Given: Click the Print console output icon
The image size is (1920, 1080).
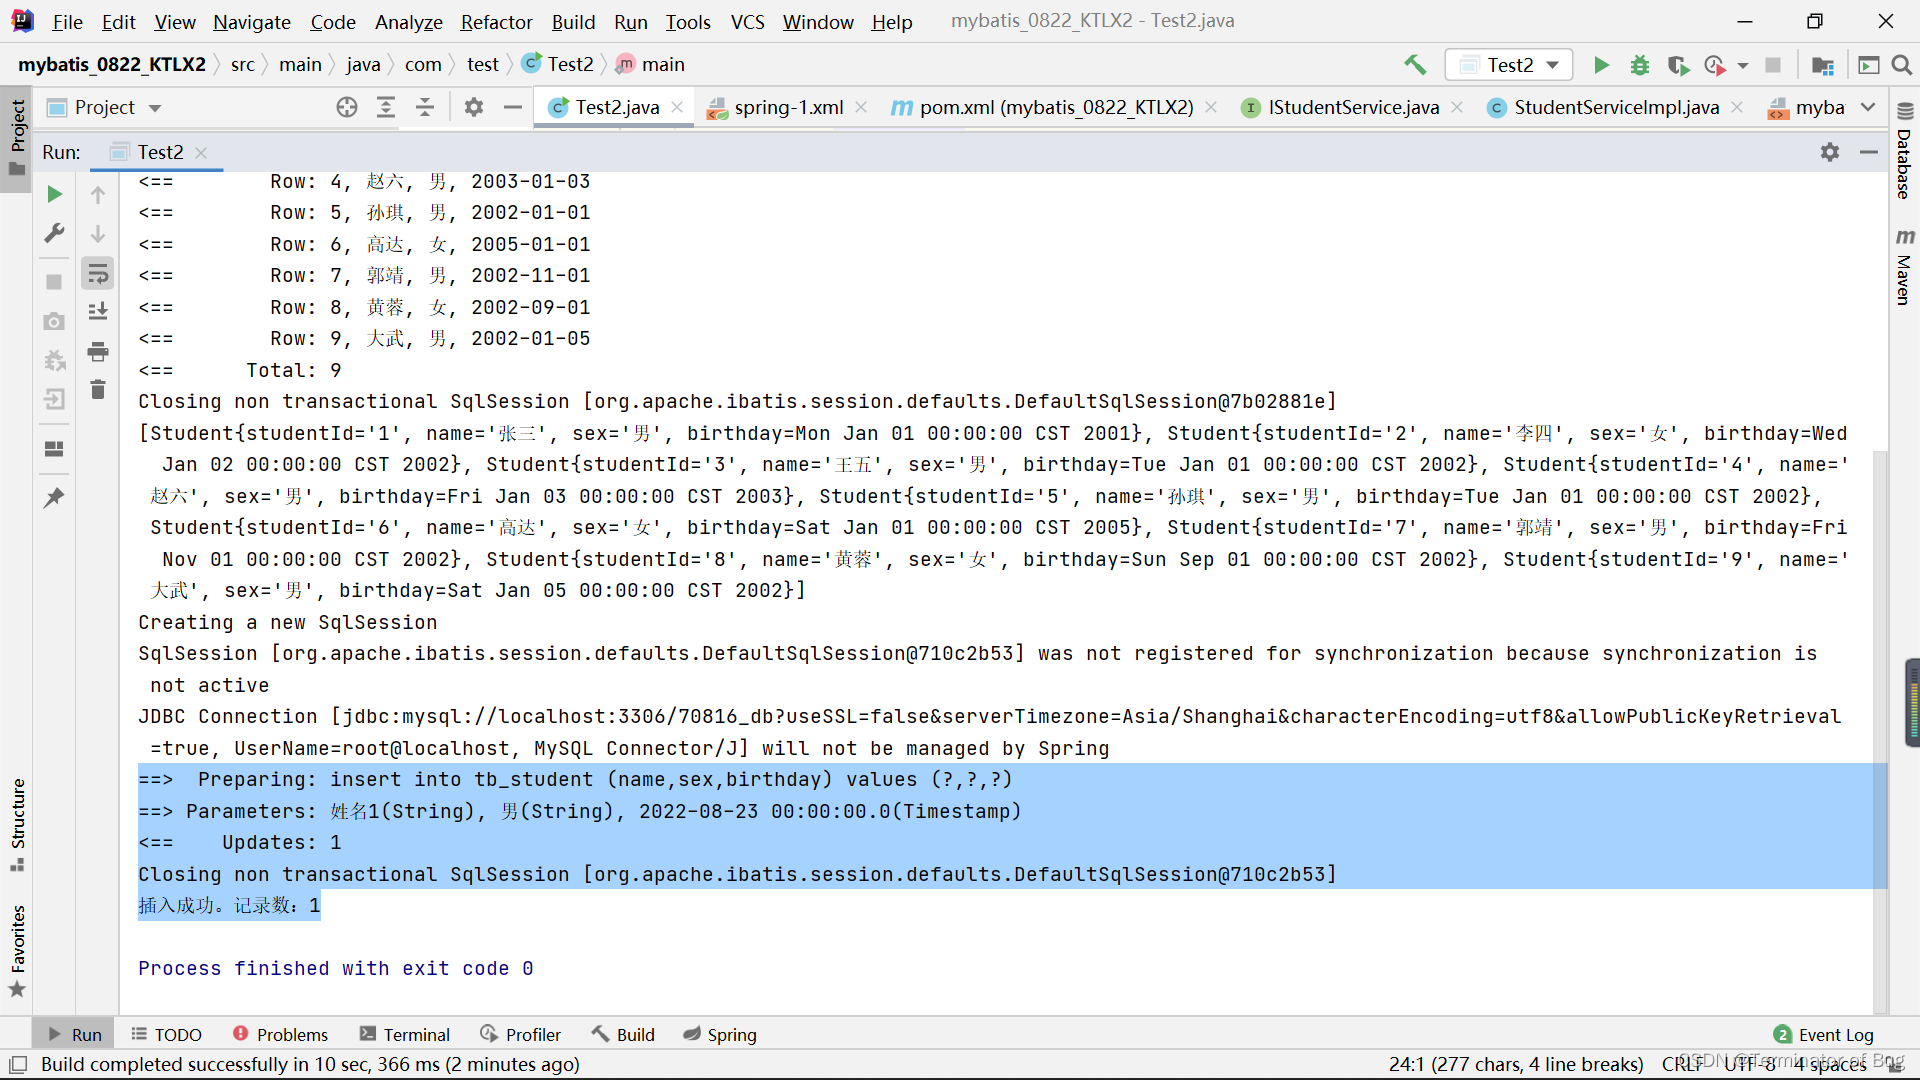Looking at the screenshot, I should [x=98, y=351].
